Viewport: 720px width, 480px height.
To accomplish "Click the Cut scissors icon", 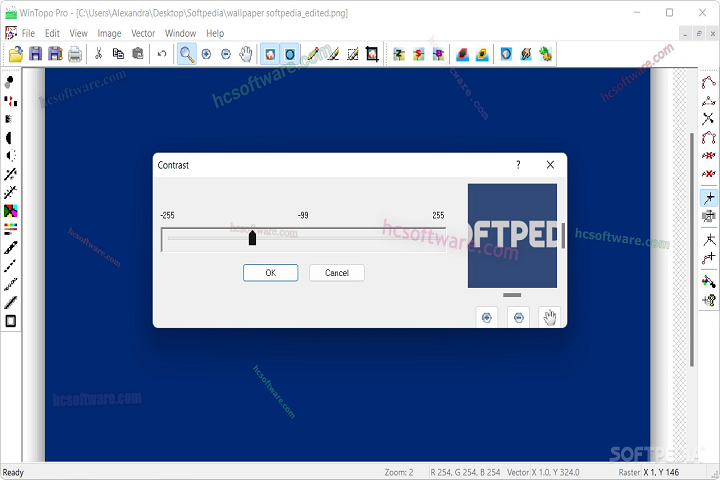I will [98, 54].
